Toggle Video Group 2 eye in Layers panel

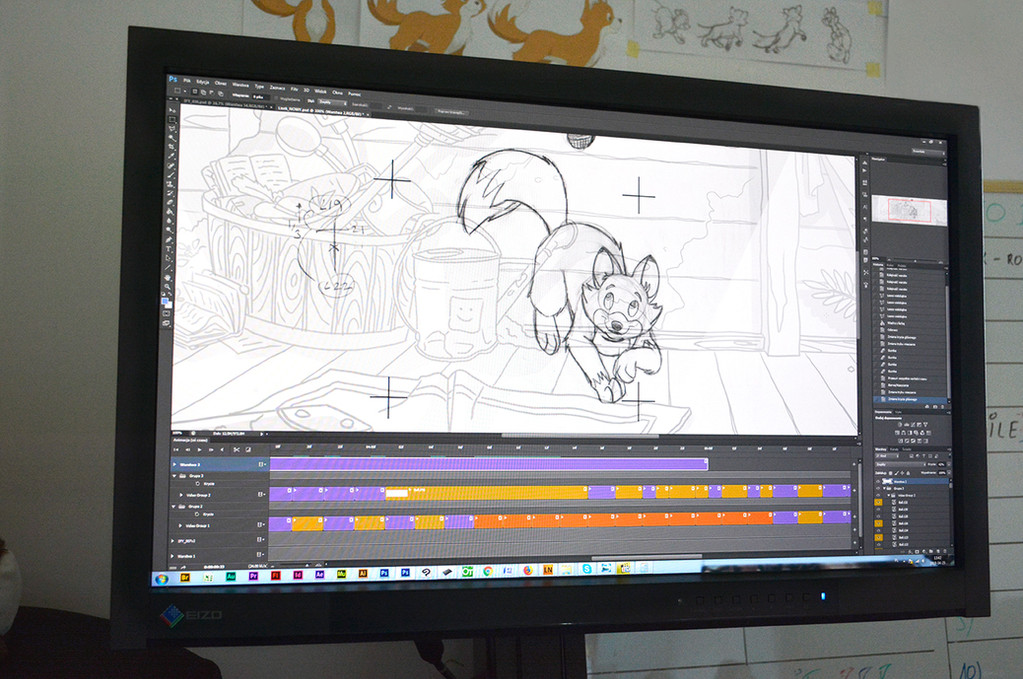(x=878, y=495)
